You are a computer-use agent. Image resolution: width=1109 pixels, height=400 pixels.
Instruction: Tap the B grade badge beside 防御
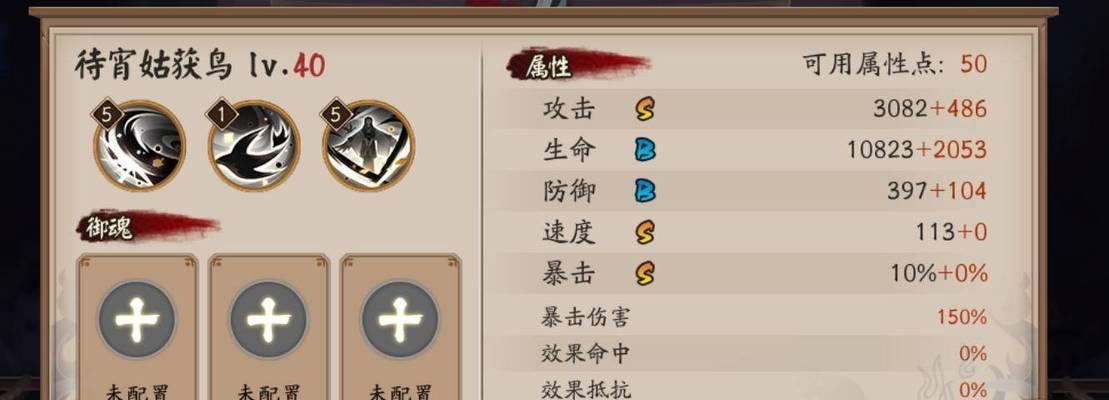click(x=644, y=191)
